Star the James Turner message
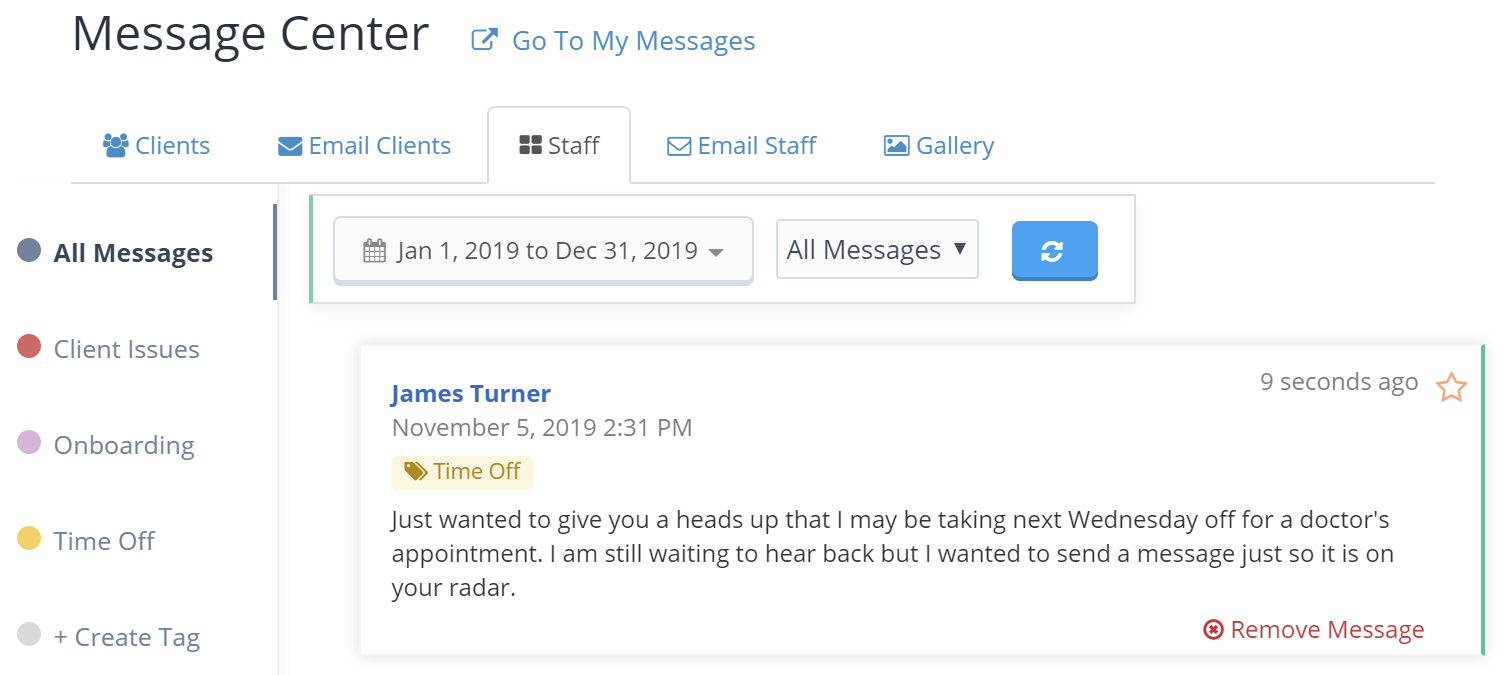1508x675 pixels. point(1451,387)
